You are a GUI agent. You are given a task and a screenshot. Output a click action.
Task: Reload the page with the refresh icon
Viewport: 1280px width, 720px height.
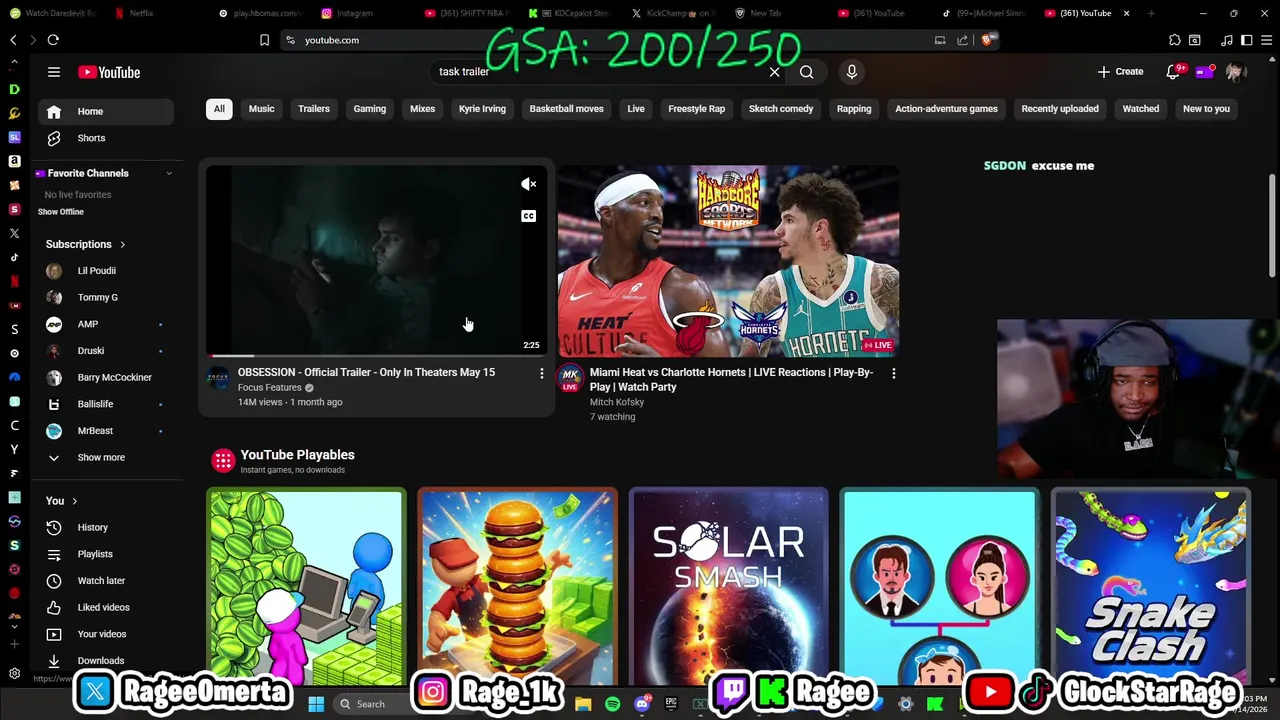click(53, 40)
